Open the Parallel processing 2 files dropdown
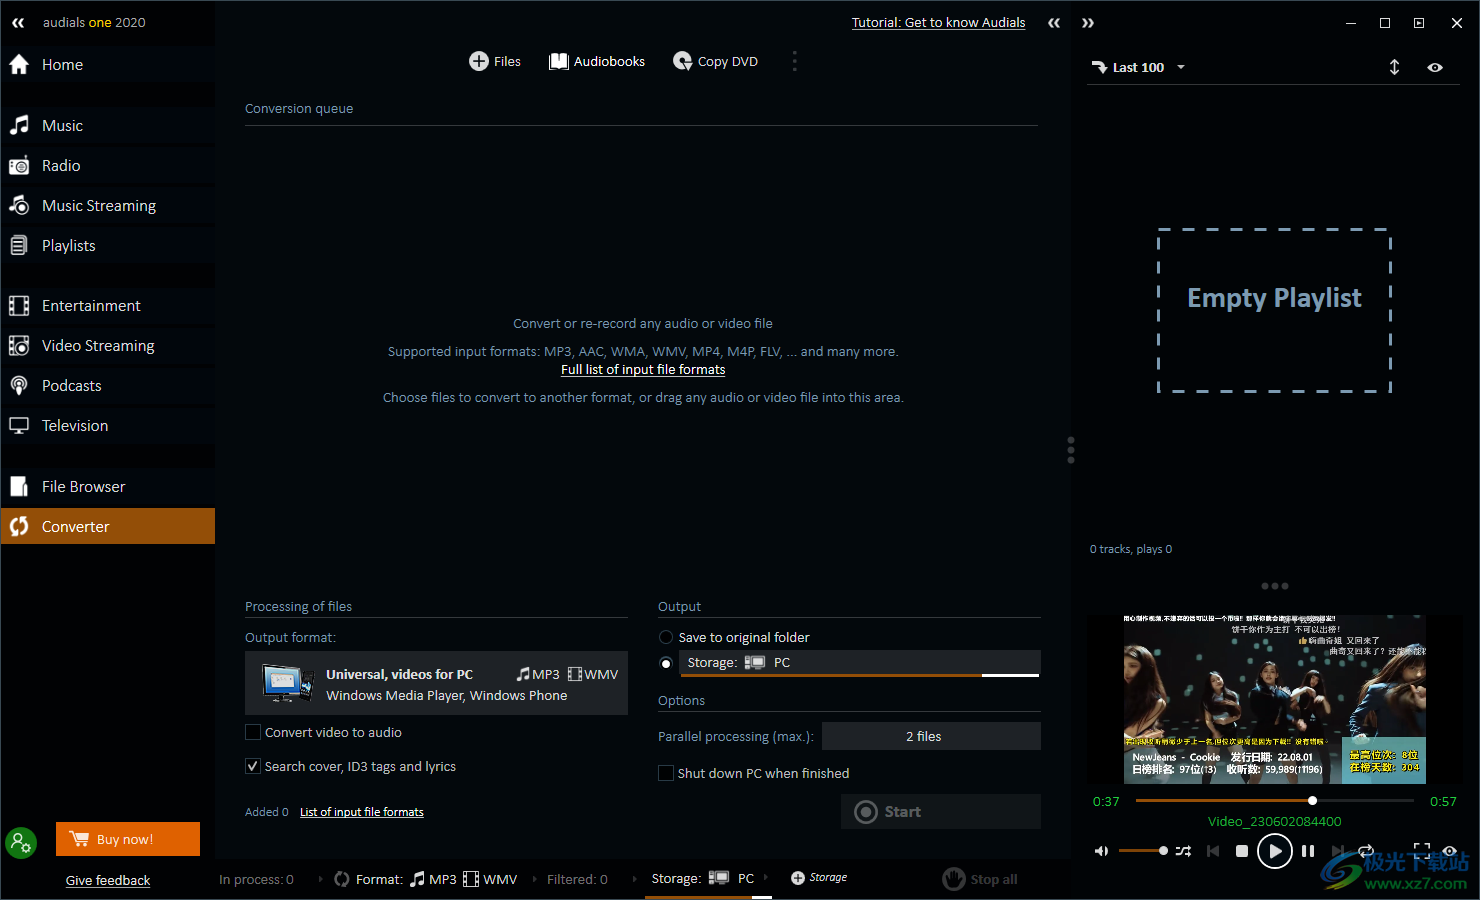Image resolution: width=1480 pixels, height=900 pixels. tap(930, 737)
